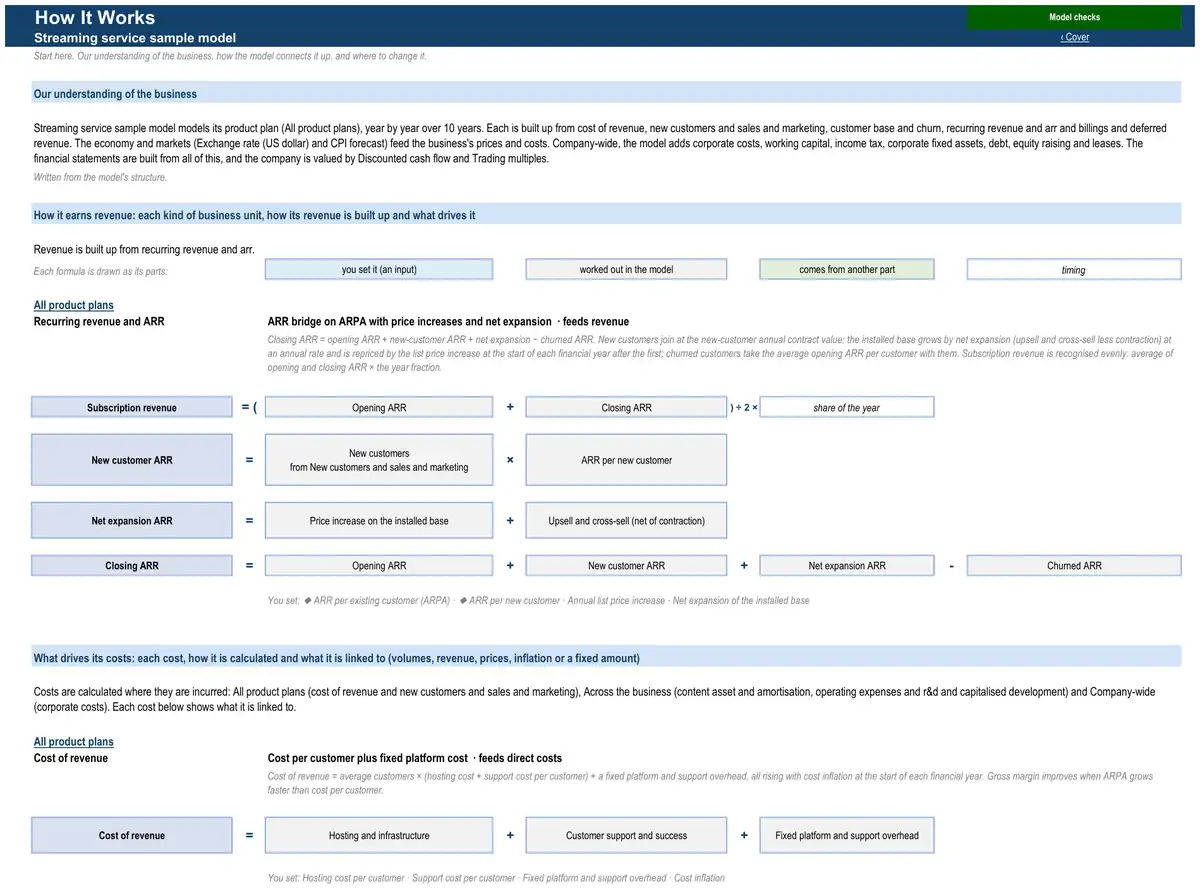Click the 'Streaming service sample model' subtitle
Image resolution: width=1200 pixels, height=889 pixels.
(135, 38)
